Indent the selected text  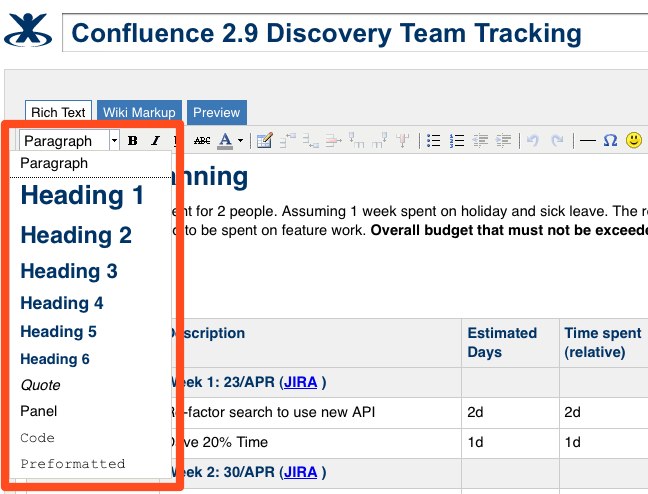coord(503,141)
